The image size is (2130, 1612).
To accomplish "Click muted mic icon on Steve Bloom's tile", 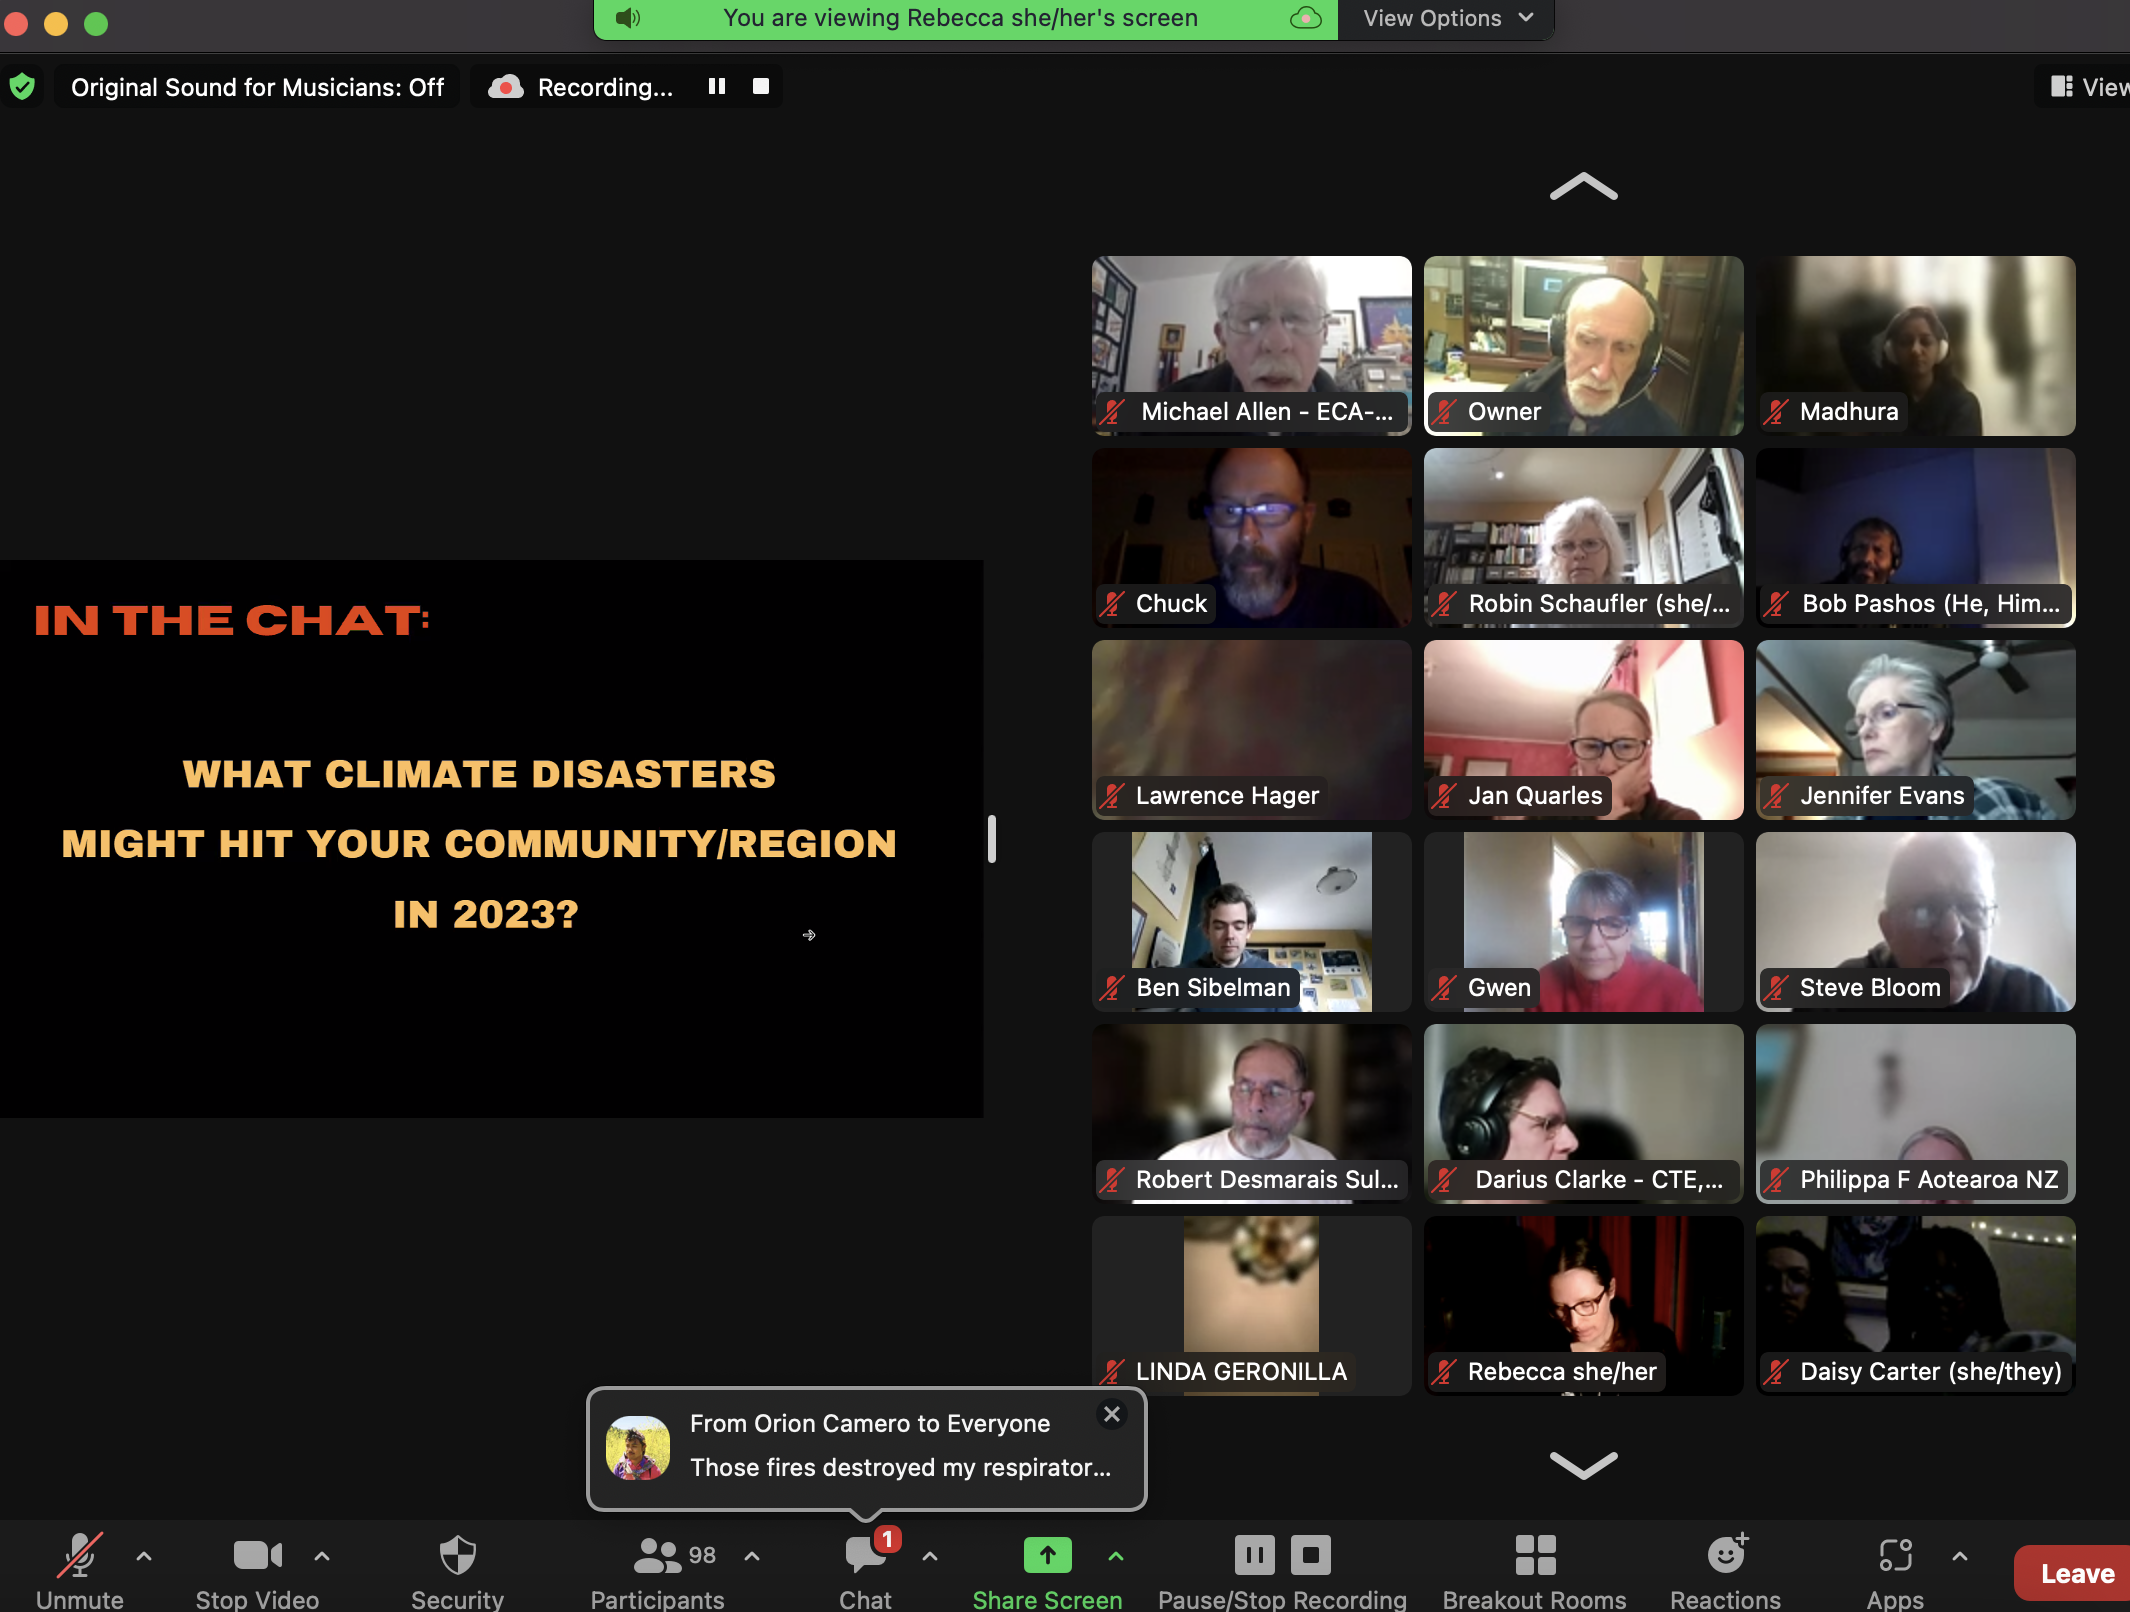I will click(x=1776, y=987).
